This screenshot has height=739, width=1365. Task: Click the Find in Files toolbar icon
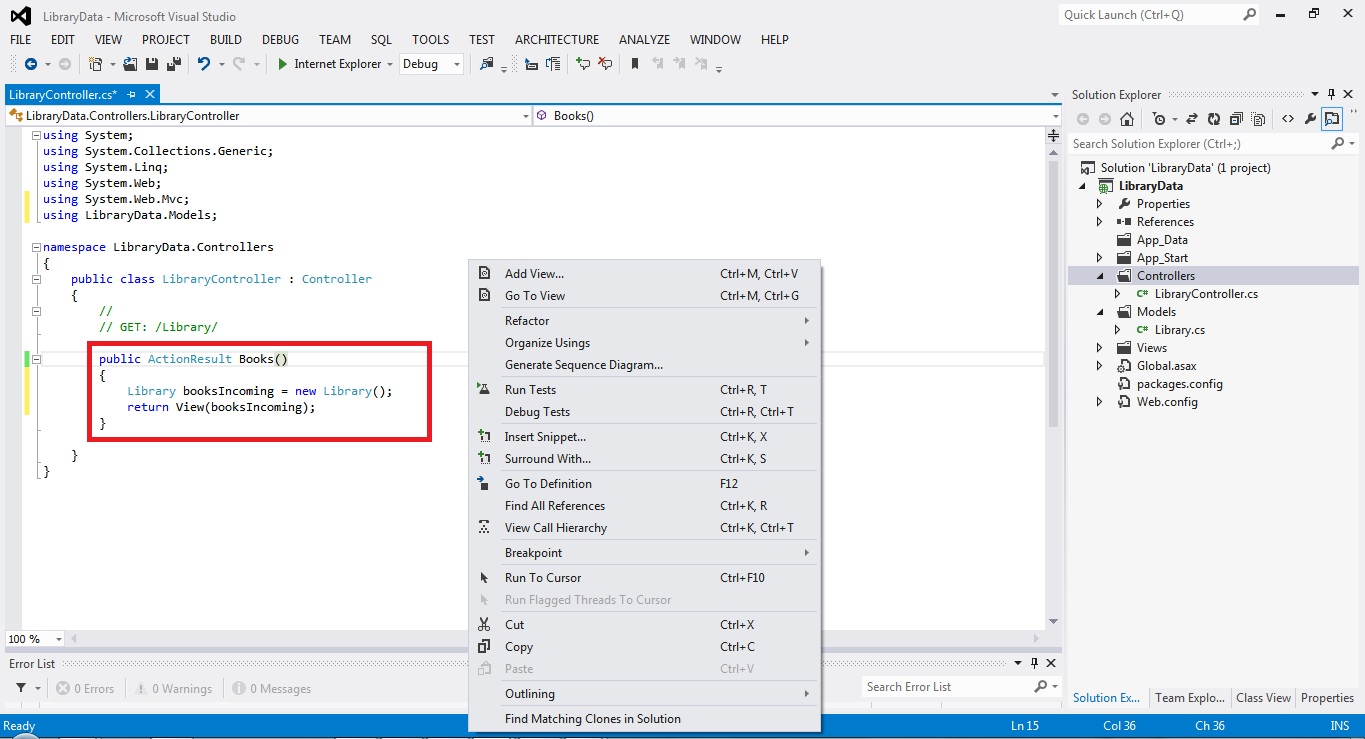pyautogui.click(x=487, y=64)
